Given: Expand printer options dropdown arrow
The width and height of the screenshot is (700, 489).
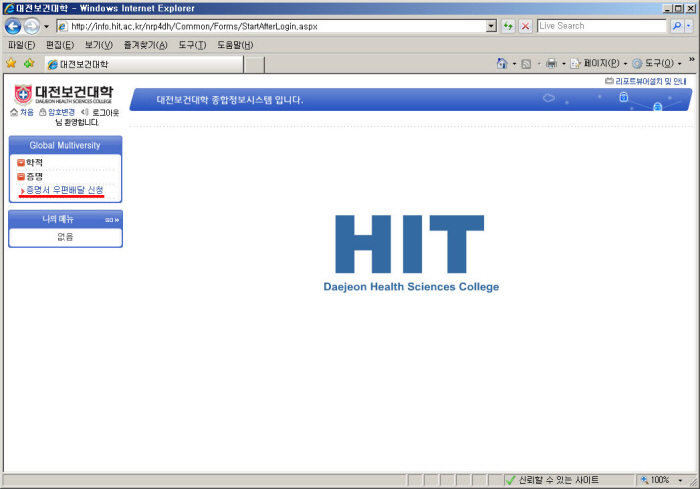Looking at the screenshot, I should (x=563, y=64).
